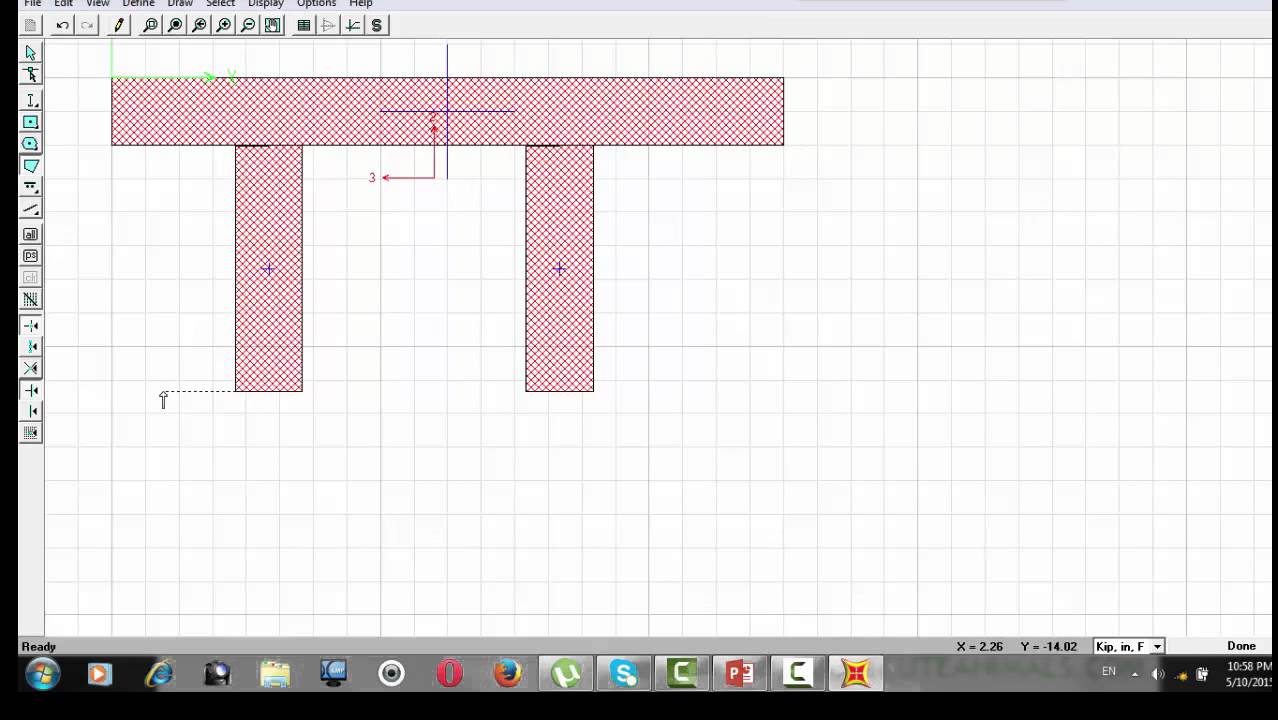Select the Reshaper tool below the pointer
The width and height of the screenshot is (1278, 720).
click(x=31, y=74)
